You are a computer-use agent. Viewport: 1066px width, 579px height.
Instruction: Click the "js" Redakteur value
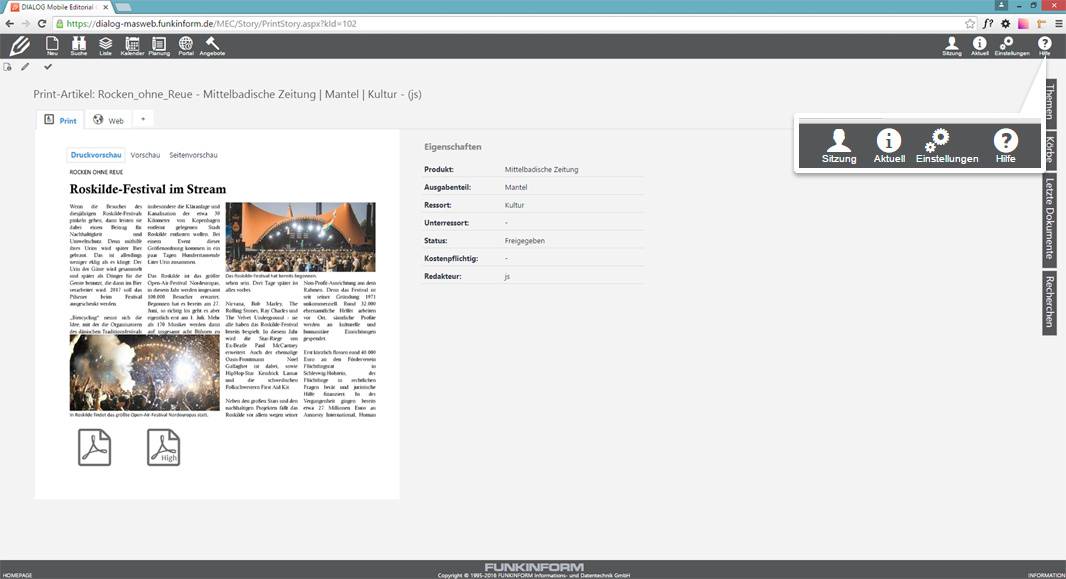tap(507, 277)
